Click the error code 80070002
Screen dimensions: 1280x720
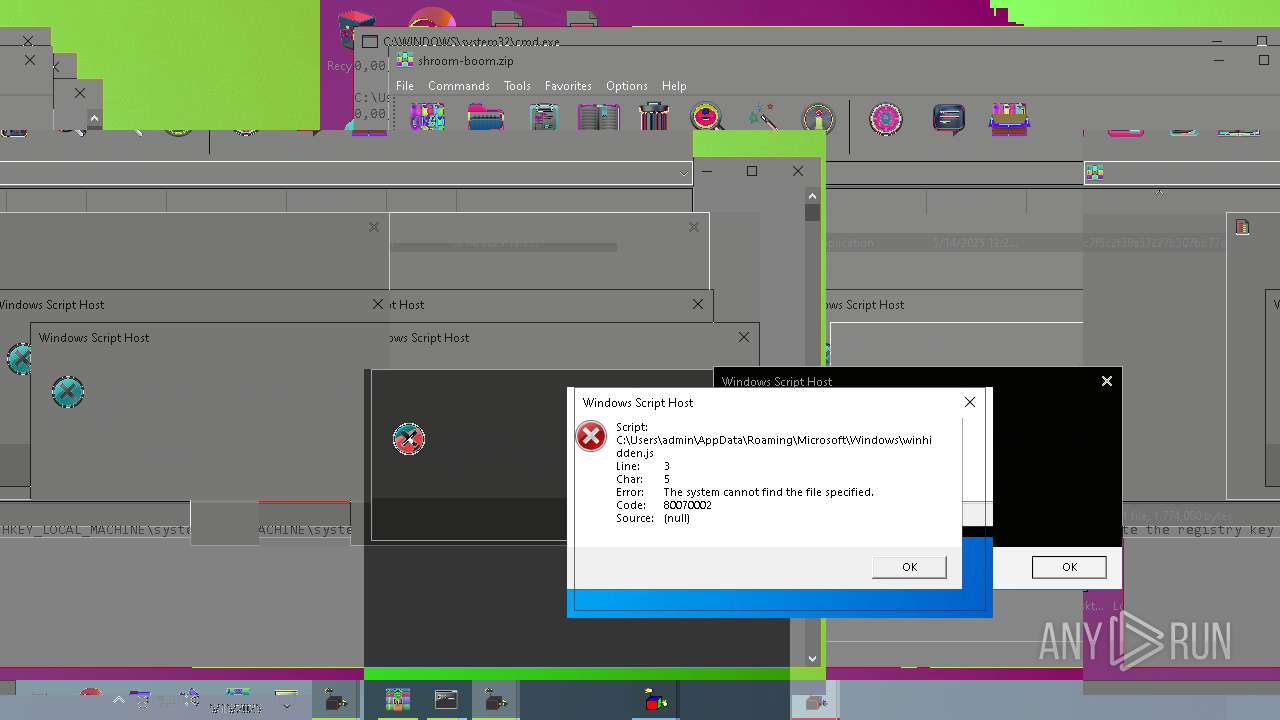tap(687, 505)
